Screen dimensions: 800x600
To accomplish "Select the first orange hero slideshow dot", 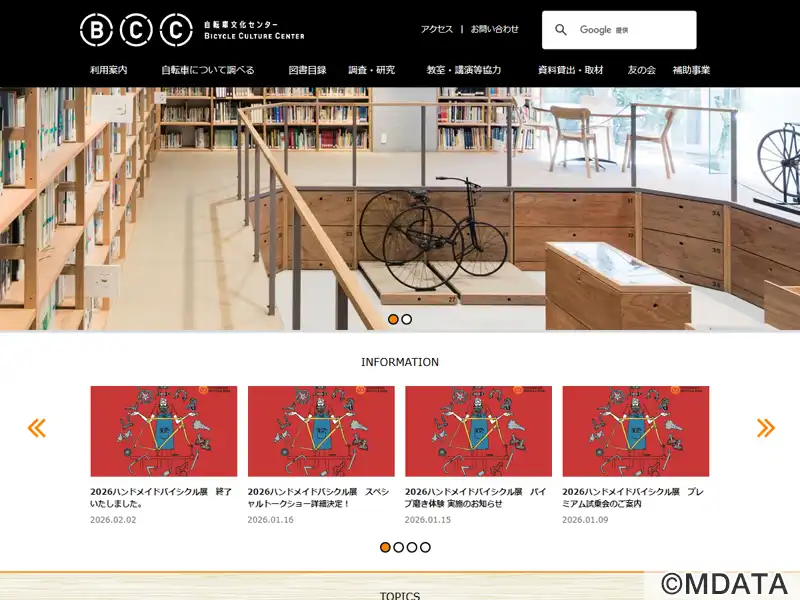I will pyautogui.click(x=393, y=319).
